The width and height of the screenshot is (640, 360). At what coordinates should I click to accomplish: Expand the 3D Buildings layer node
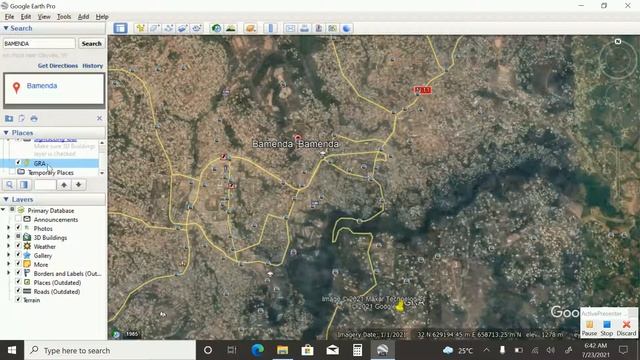pyautogui.click(x=9, y=237)
